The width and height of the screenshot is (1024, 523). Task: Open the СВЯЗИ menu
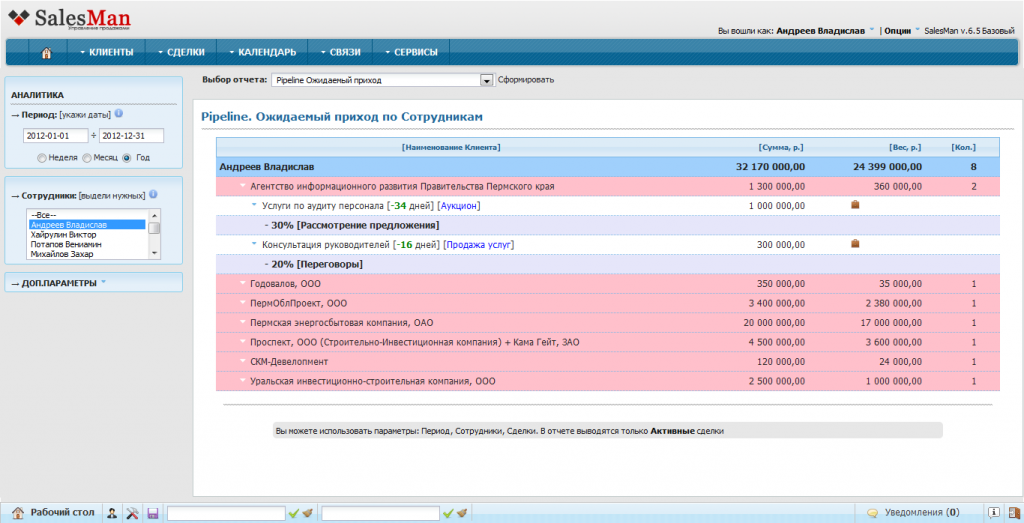340,52
